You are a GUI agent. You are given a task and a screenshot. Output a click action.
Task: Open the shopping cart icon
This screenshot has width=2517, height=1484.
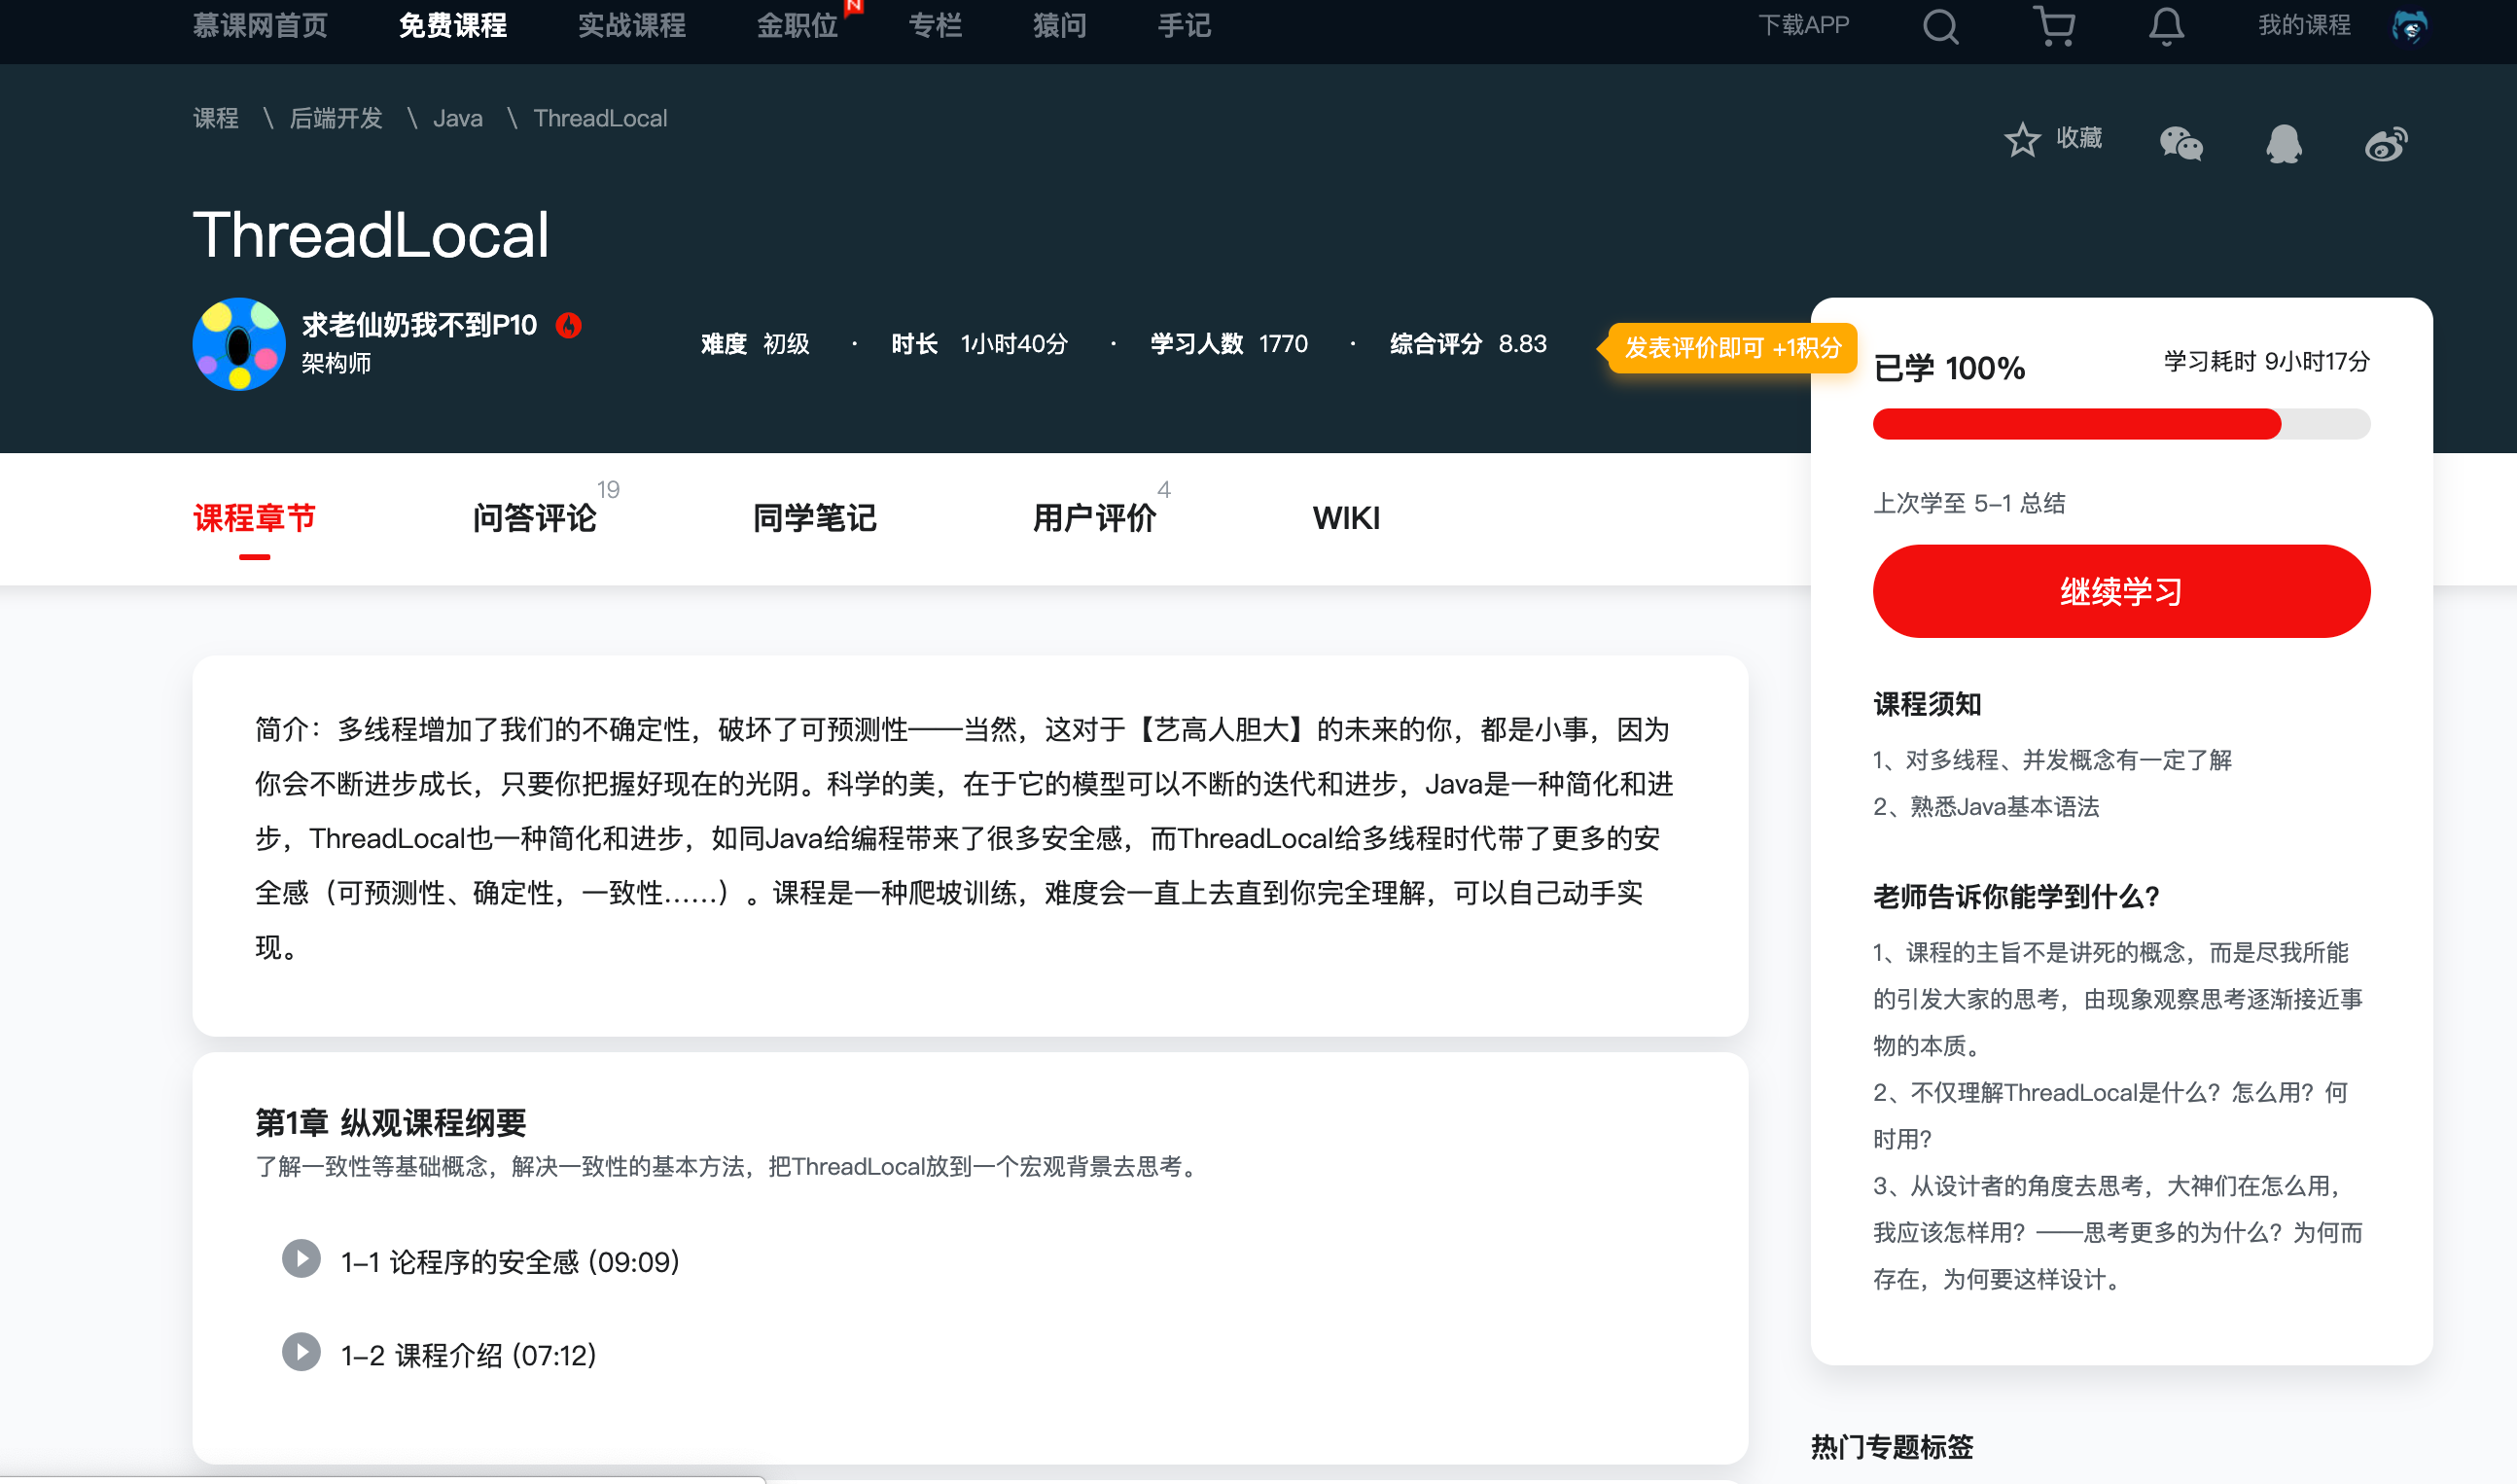2054,26
